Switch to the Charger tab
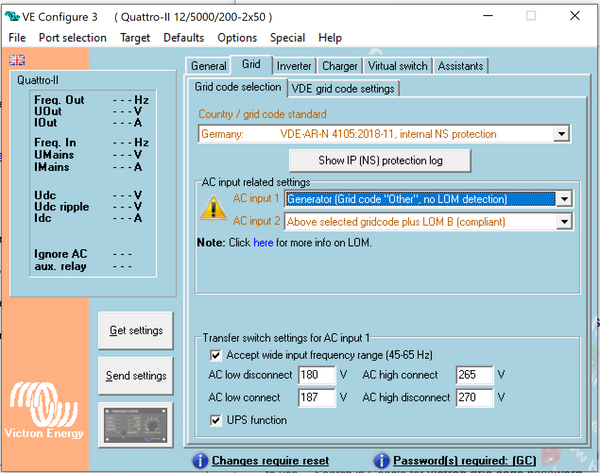 [x=340, y=66]
